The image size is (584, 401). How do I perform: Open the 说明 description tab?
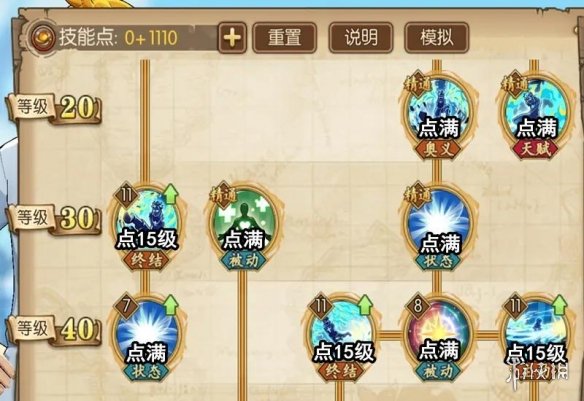click(361, 38)
